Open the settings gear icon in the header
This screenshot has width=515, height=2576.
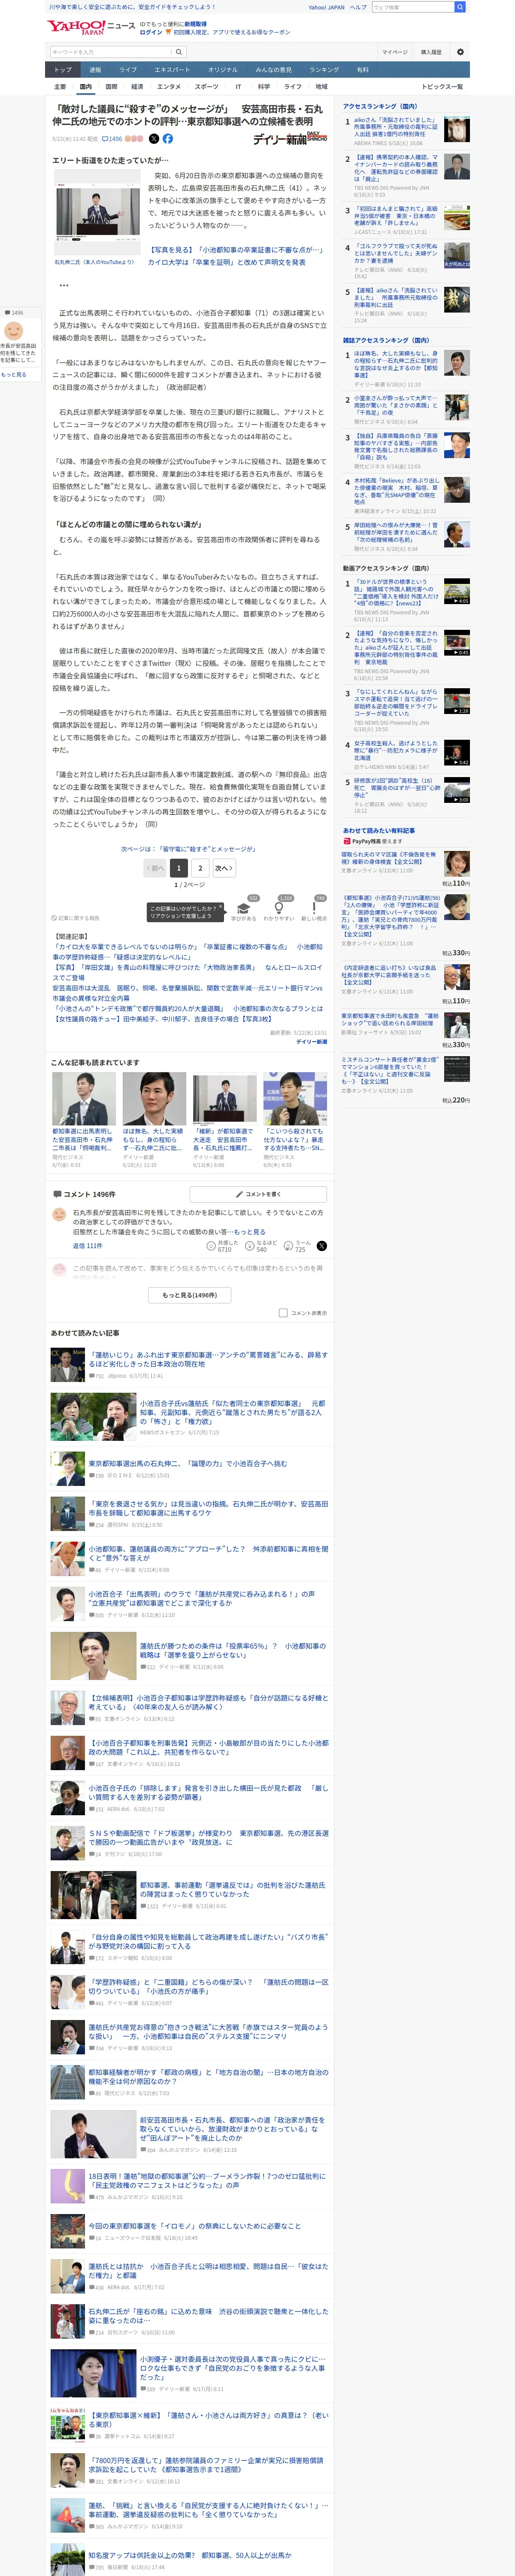460,52
